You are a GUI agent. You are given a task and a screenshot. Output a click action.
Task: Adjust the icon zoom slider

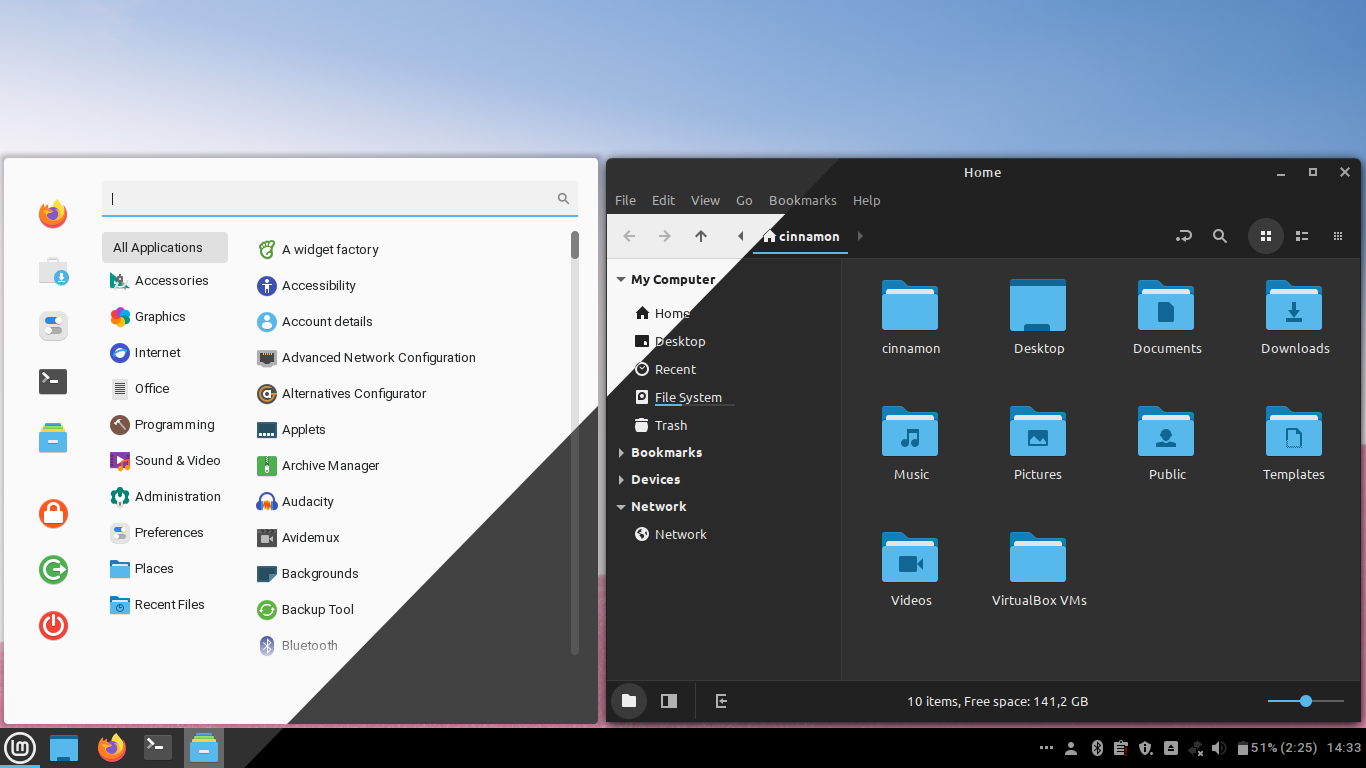click(1306, 701)
